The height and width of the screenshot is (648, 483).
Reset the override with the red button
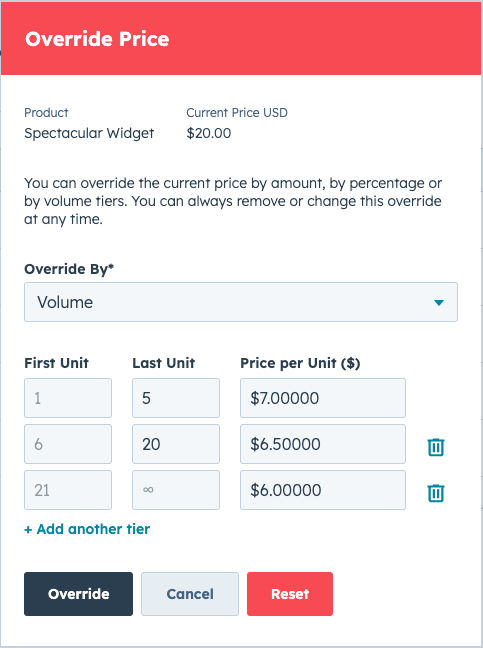point(290,594)
